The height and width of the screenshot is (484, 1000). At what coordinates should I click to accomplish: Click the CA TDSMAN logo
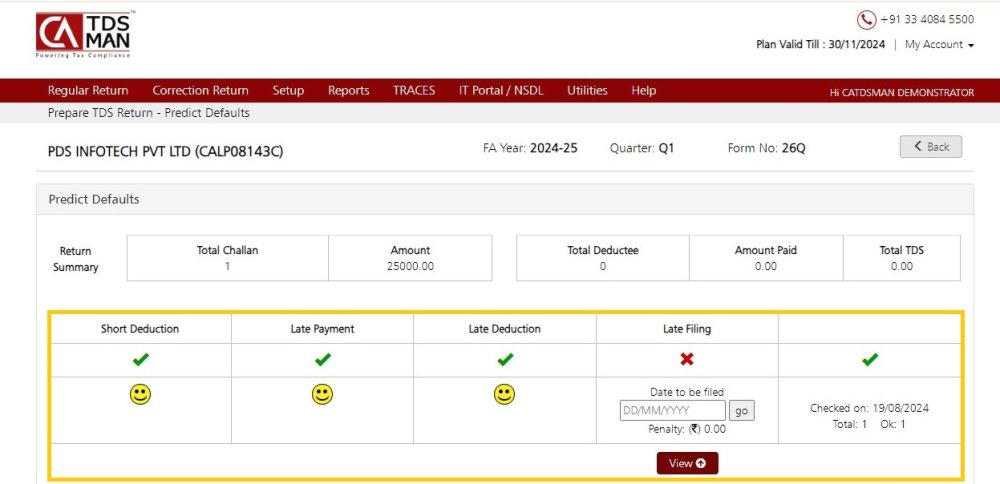click(x=84, y=34)
